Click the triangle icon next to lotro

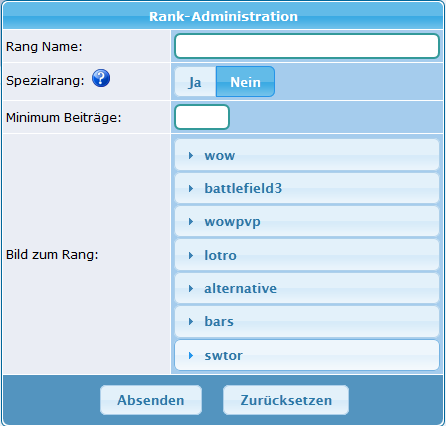191,256
